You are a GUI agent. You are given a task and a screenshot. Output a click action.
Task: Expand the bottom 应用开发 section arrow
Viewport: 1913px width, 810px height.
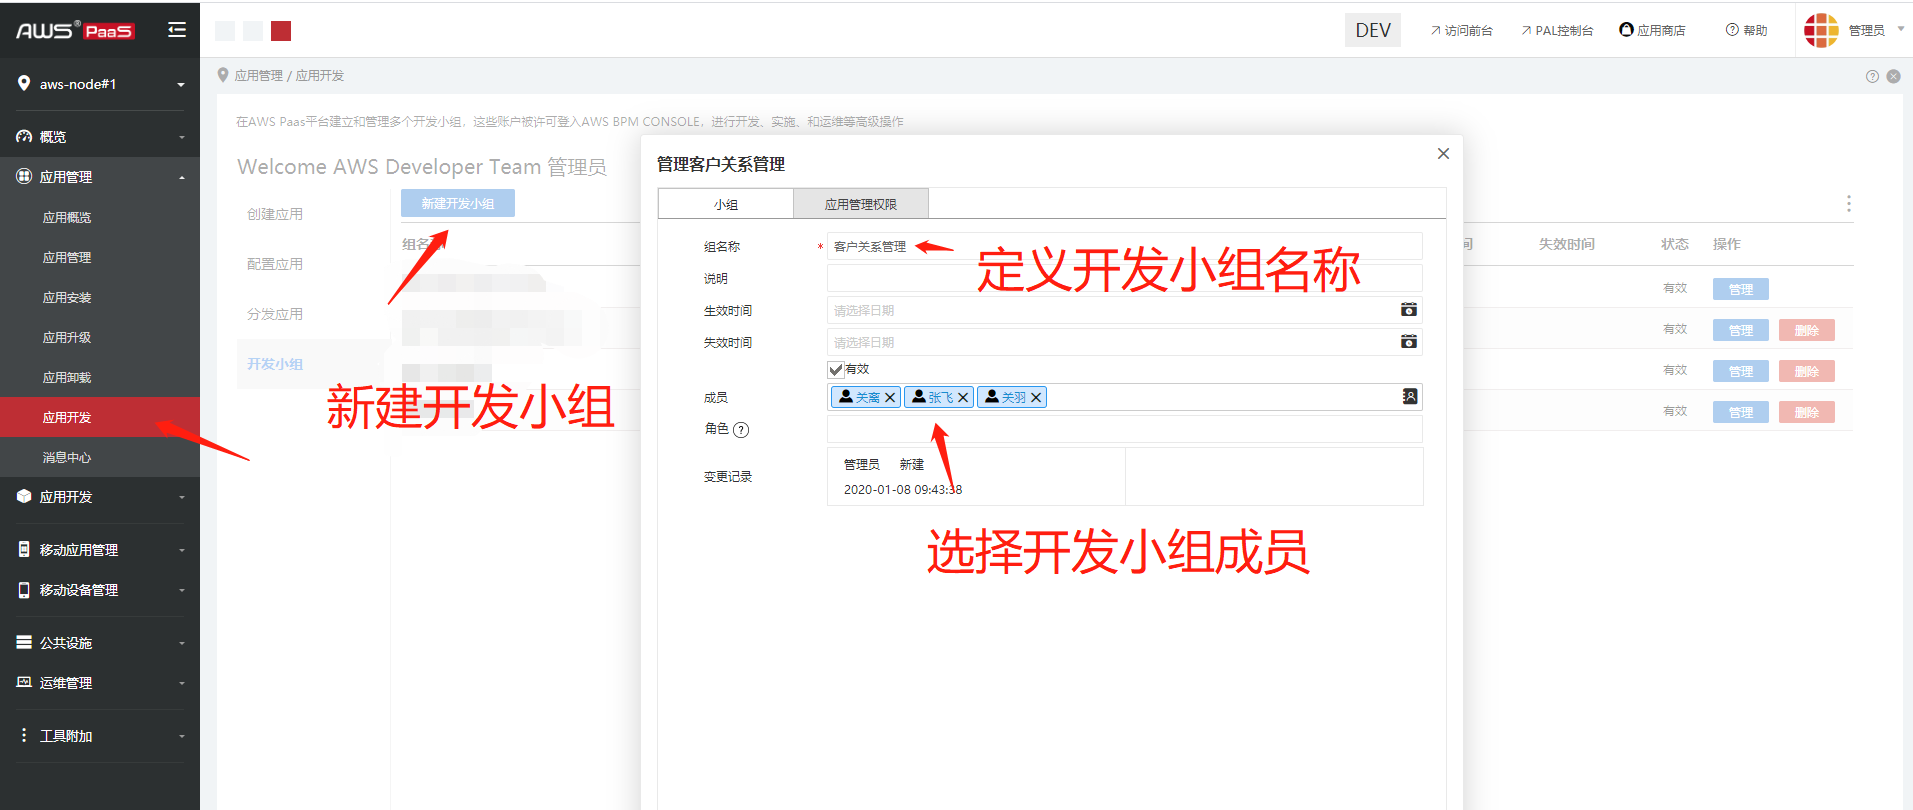(182, 497)
